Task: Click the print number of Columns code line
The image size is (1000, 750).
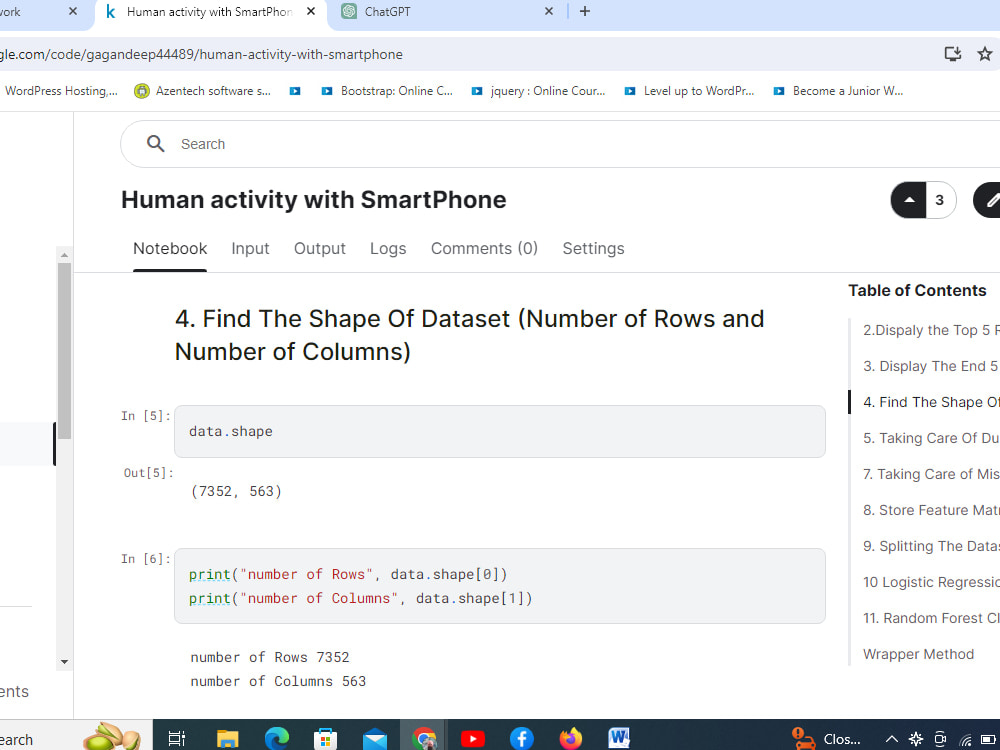Action: [x=360, y=598]
